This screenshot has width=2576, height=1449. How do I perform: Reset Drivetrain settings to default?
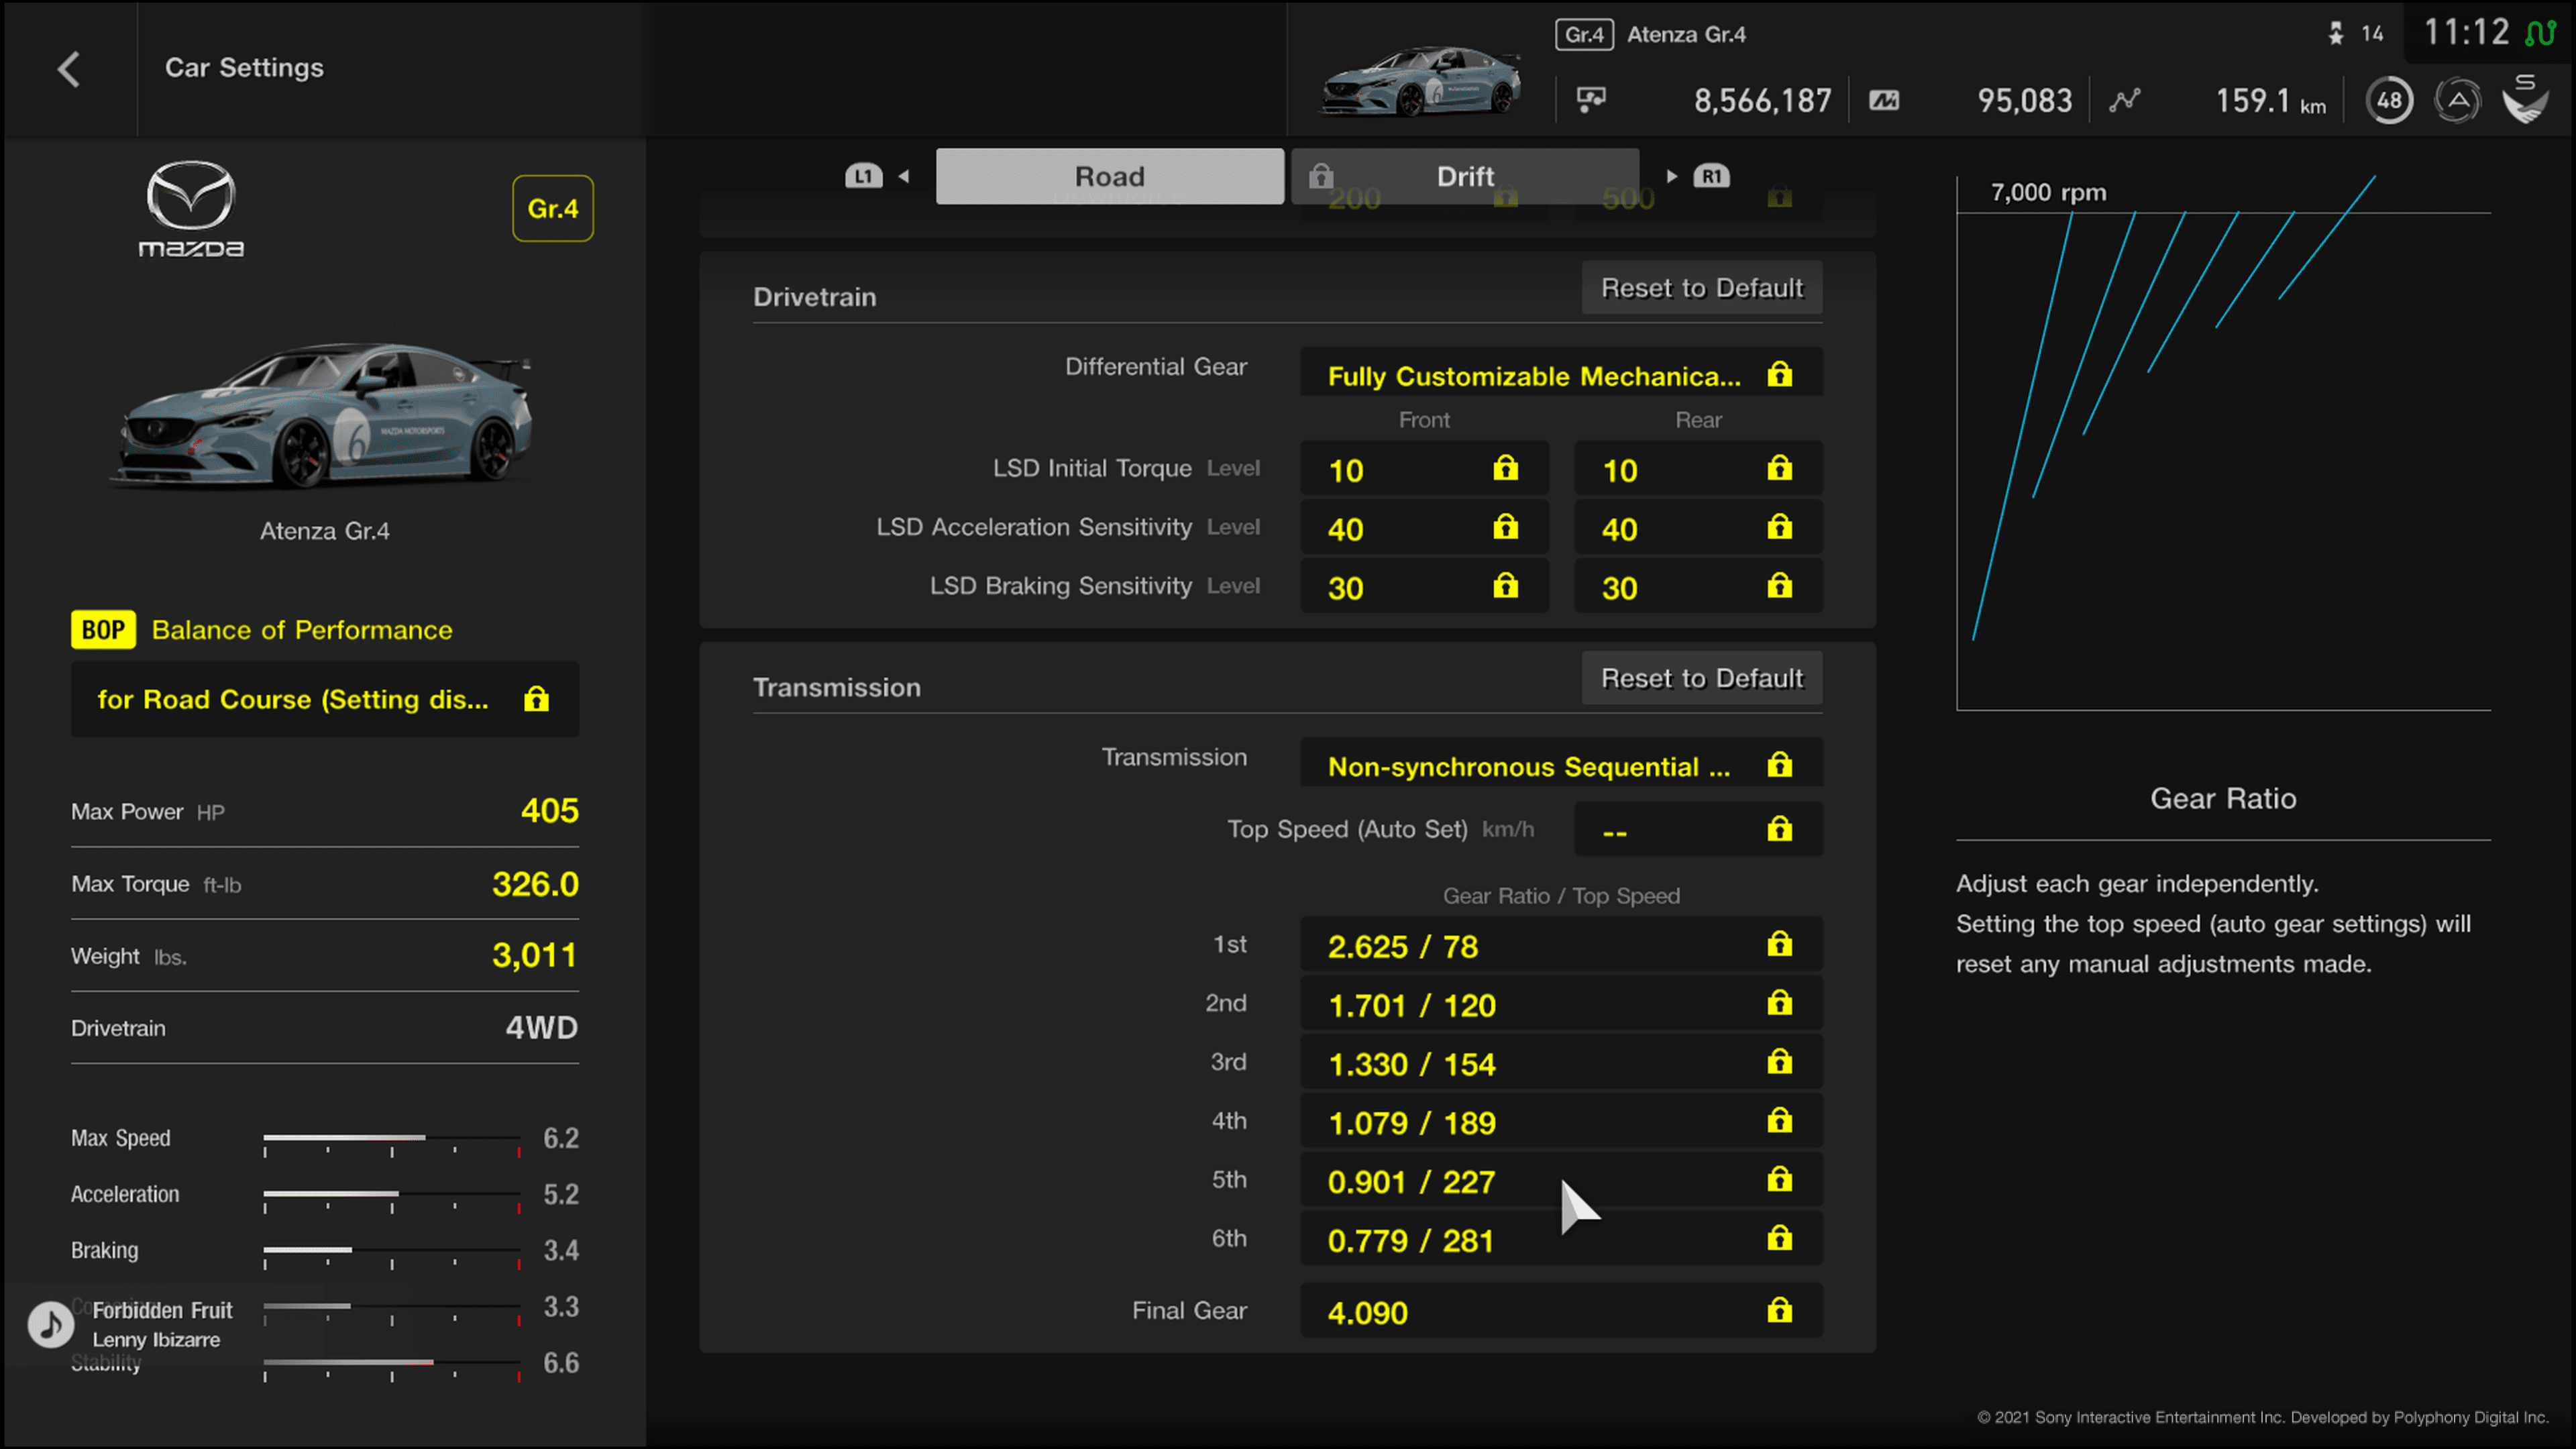pos(1702,288)
